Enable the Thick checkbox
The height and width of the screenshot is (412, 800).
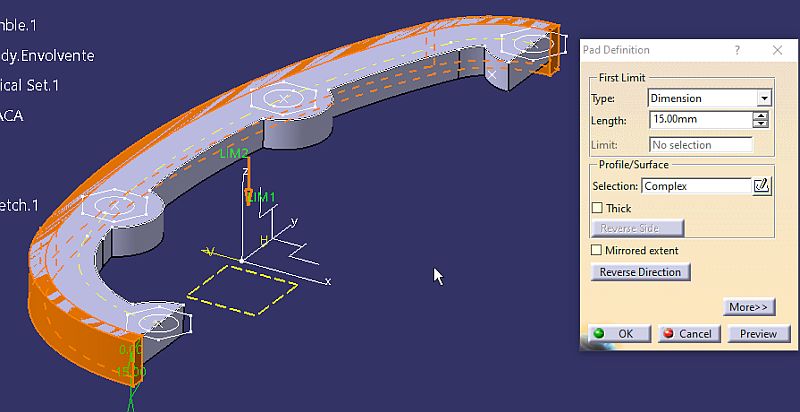598,208
